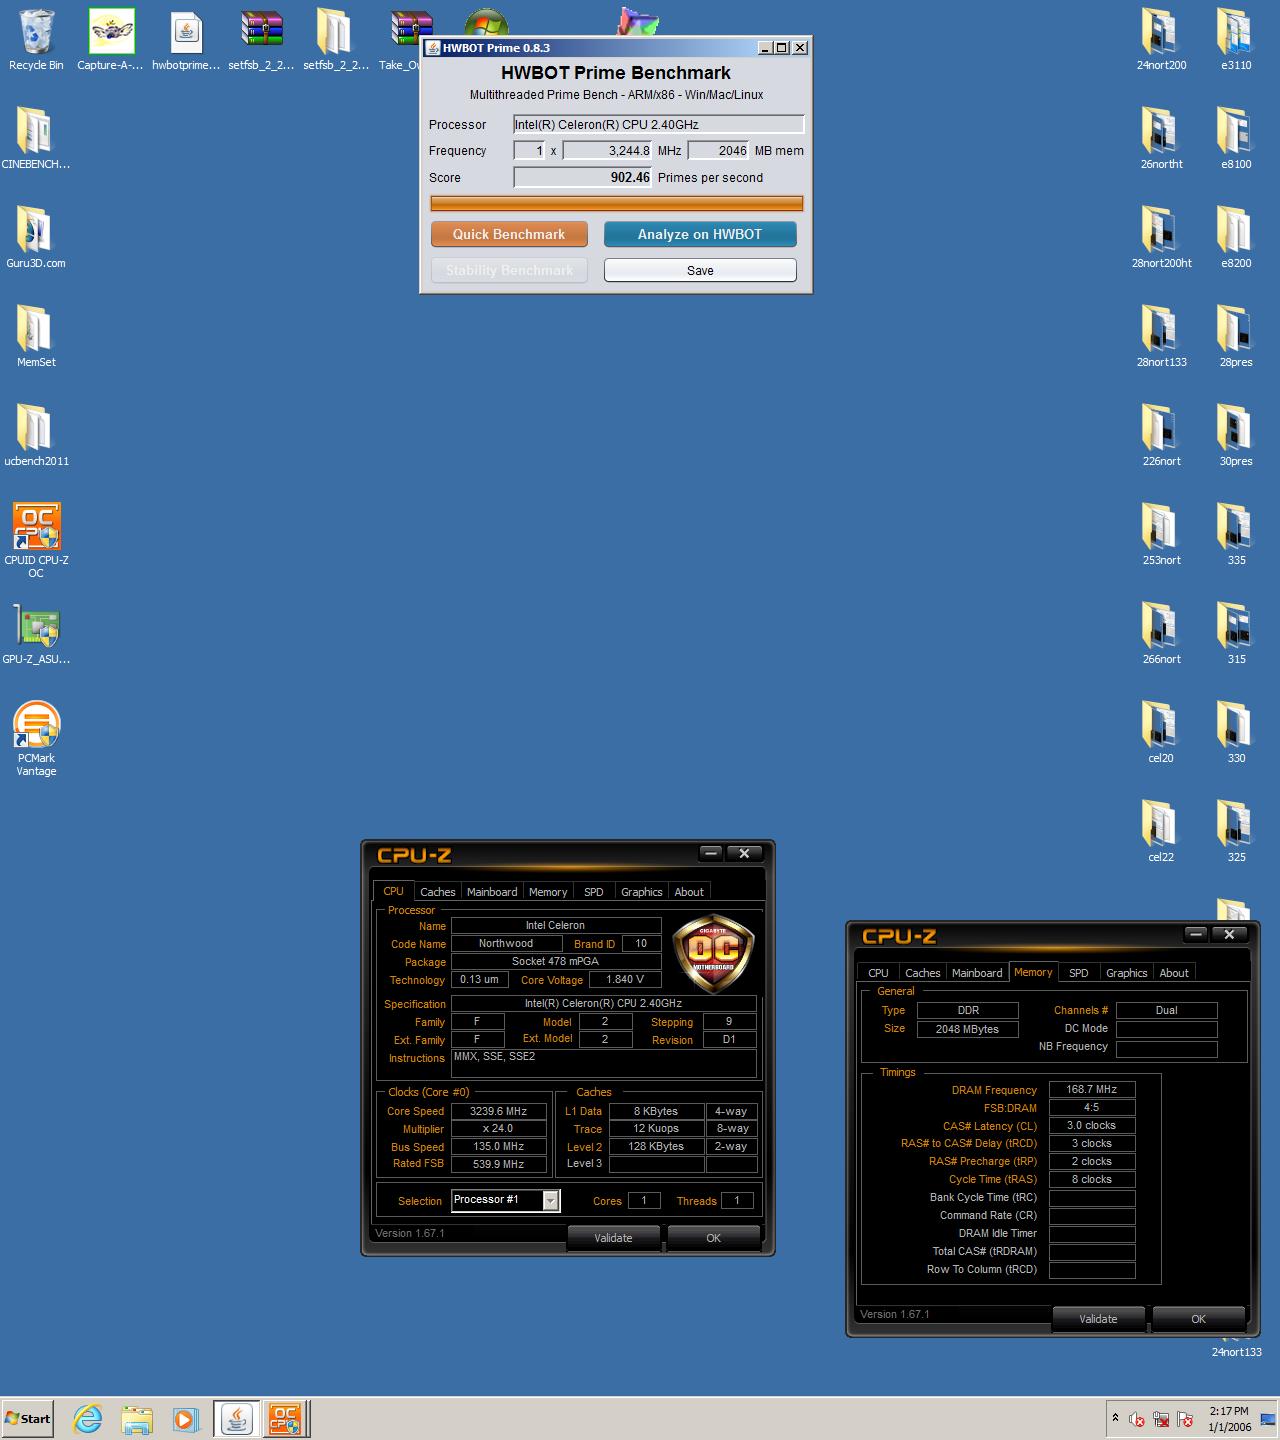Open the setfsb_2_2 folder icon

coord(336,40)
